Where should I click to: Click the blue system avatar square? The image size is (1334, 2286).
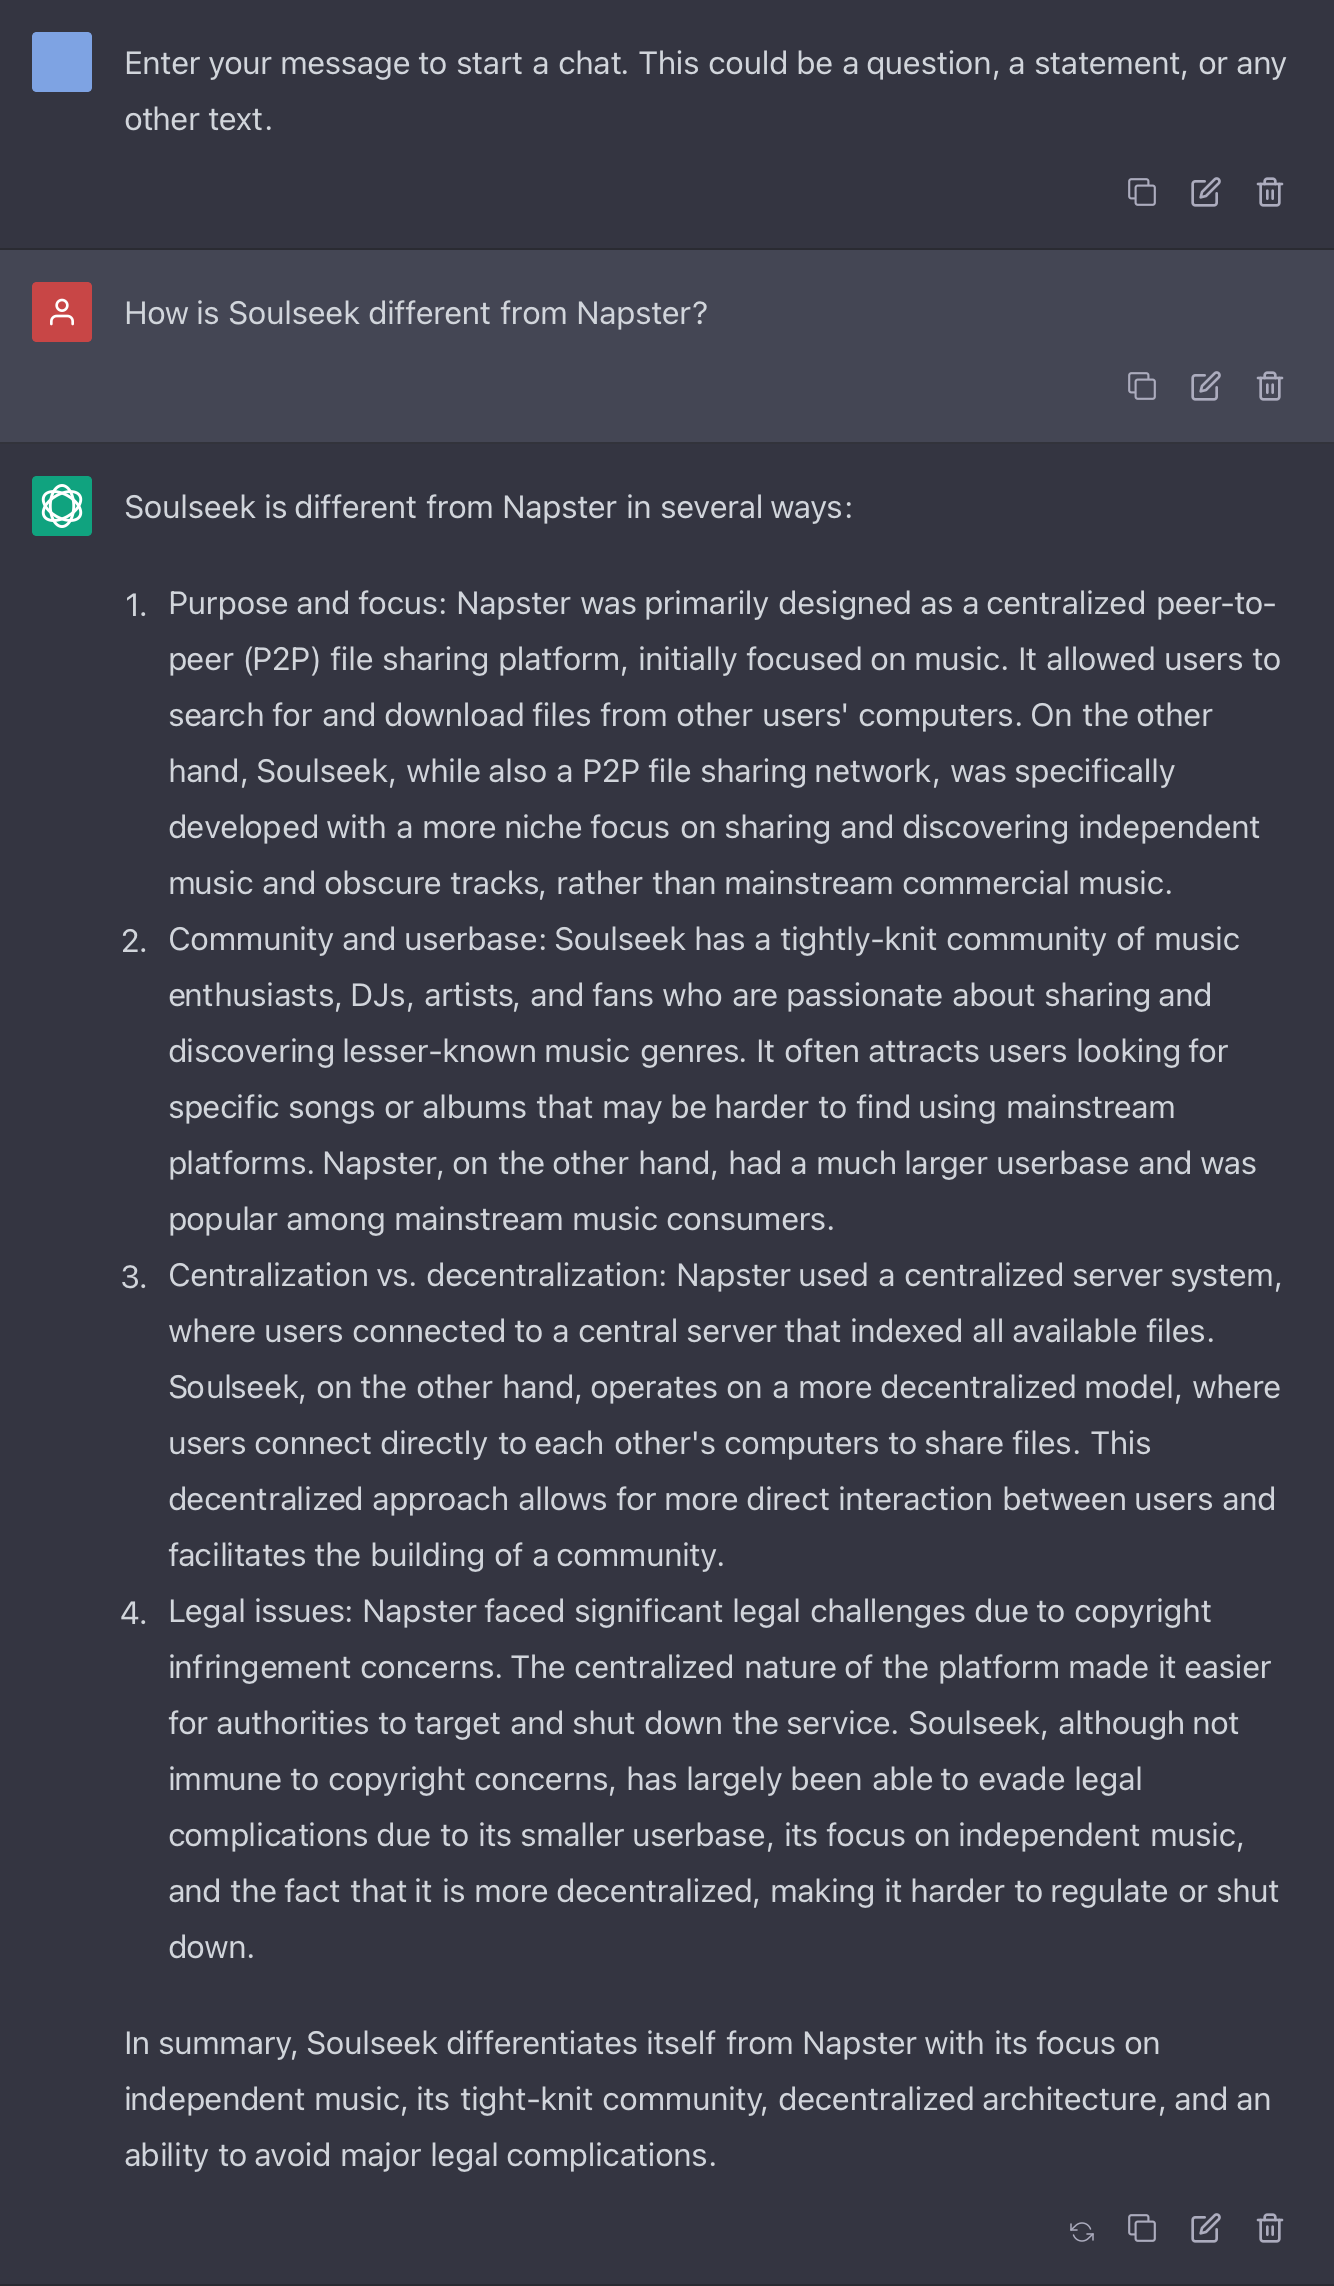click(x=62, y=62)
